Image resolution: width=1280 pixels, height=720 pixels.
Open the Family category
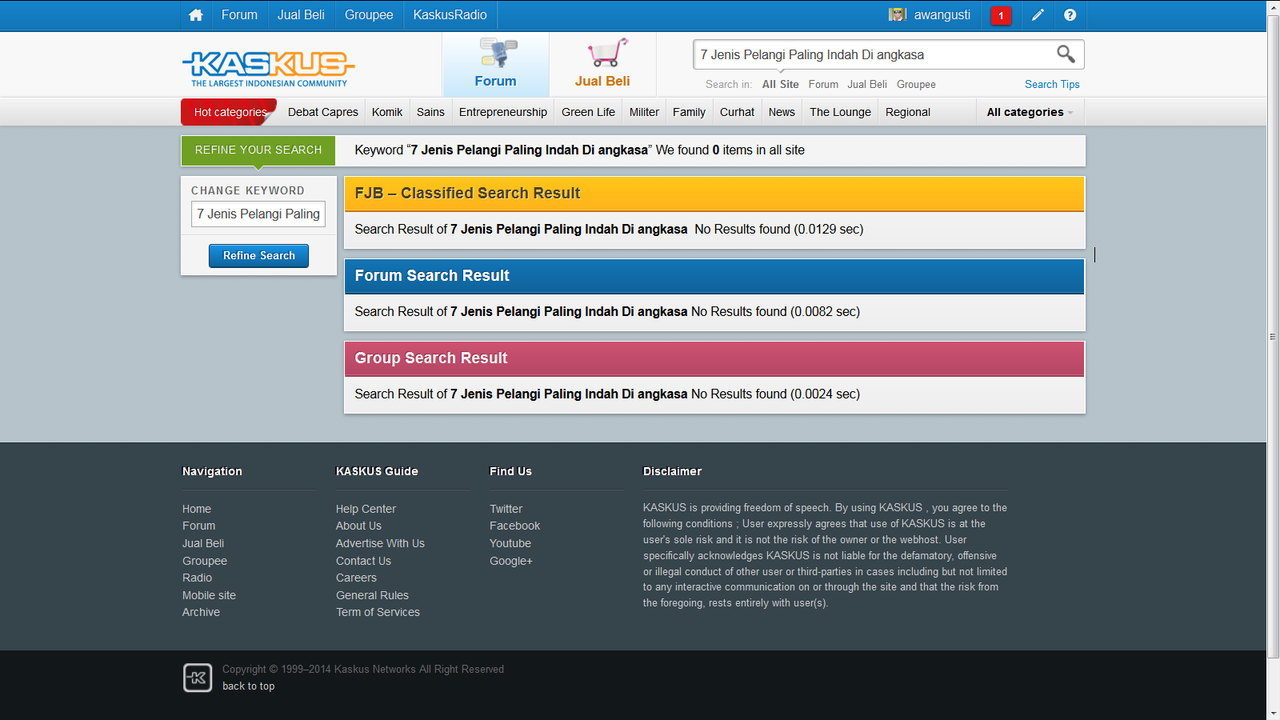(x=689, y=112)
